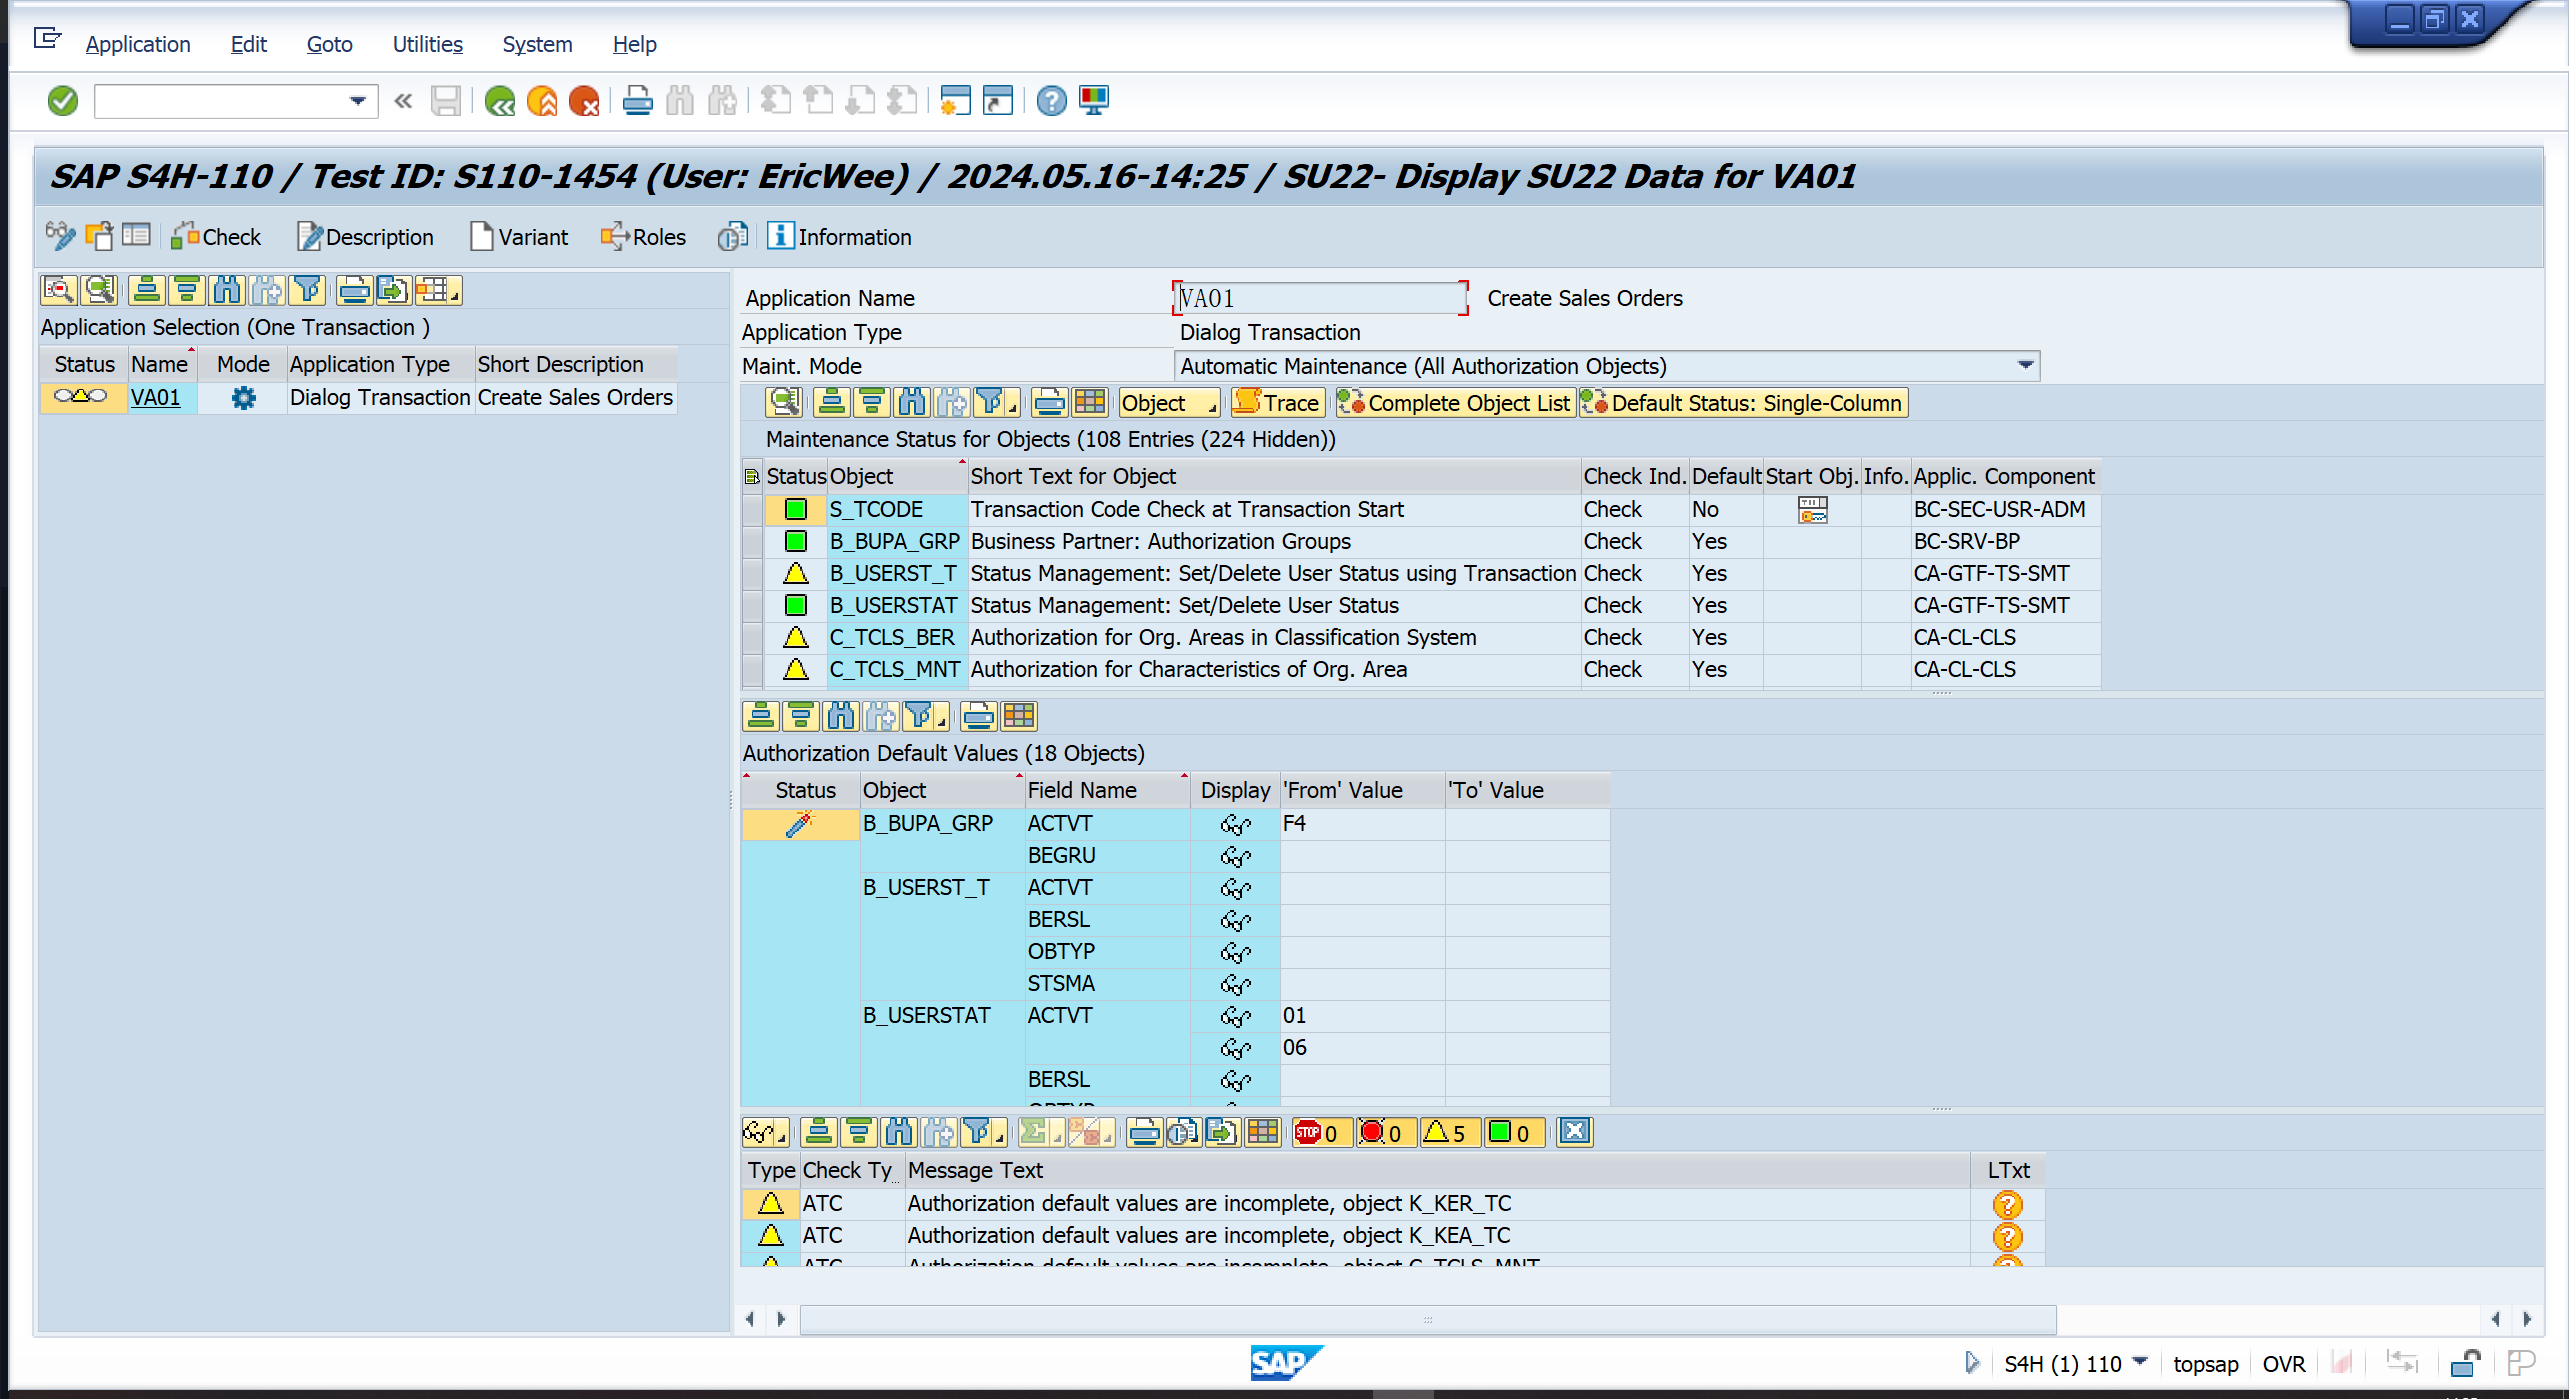Expand the Maint. Mode dropdown
Screen dimensions: 2569x1399
tap(2025, 366)
